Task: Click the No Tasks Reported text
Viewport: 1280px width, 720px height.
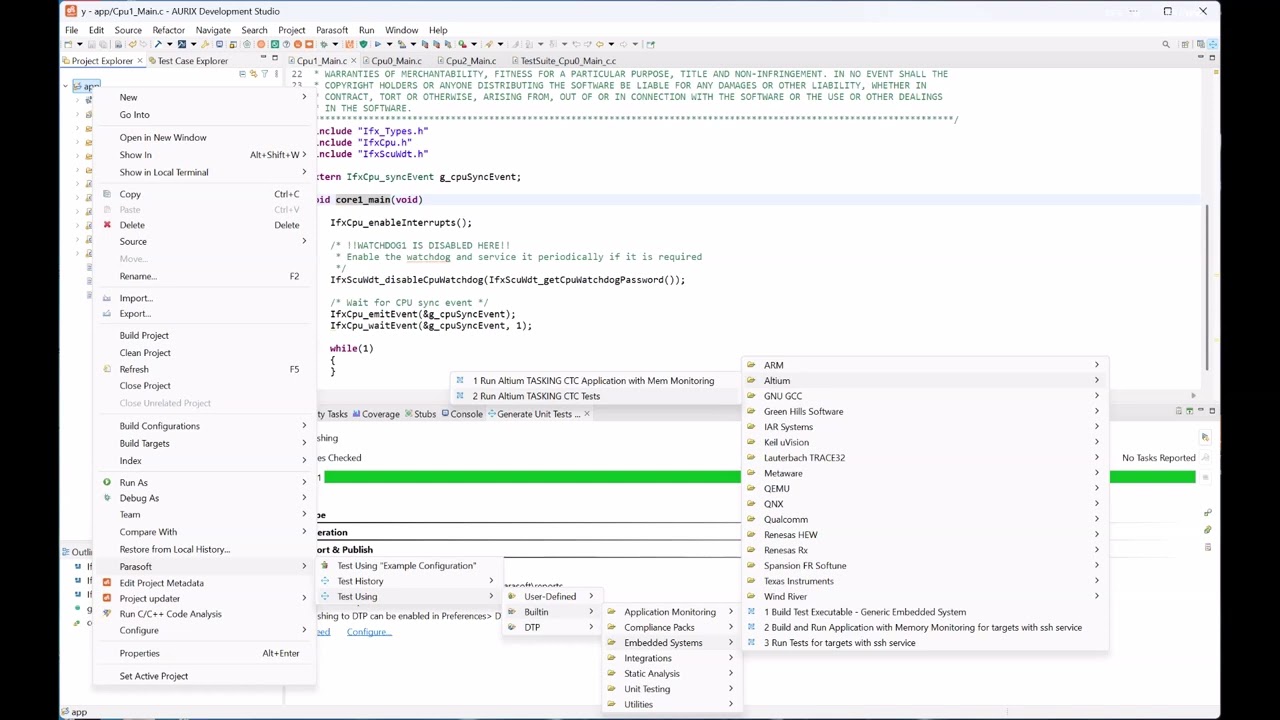Action: pyautogui.click(x=1158, y=458)
